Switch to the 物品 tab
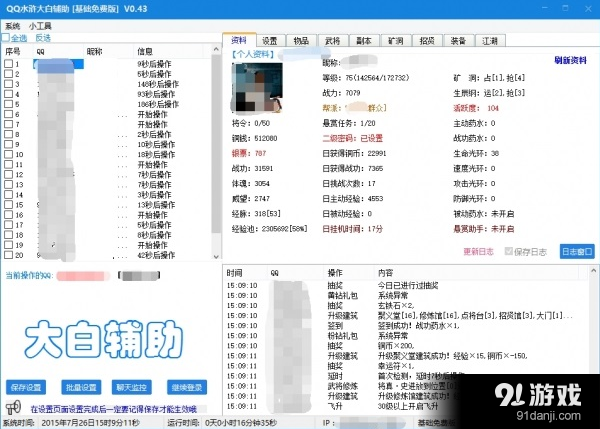The height and width of the screenshot is (429, 600). coord(301,41)
